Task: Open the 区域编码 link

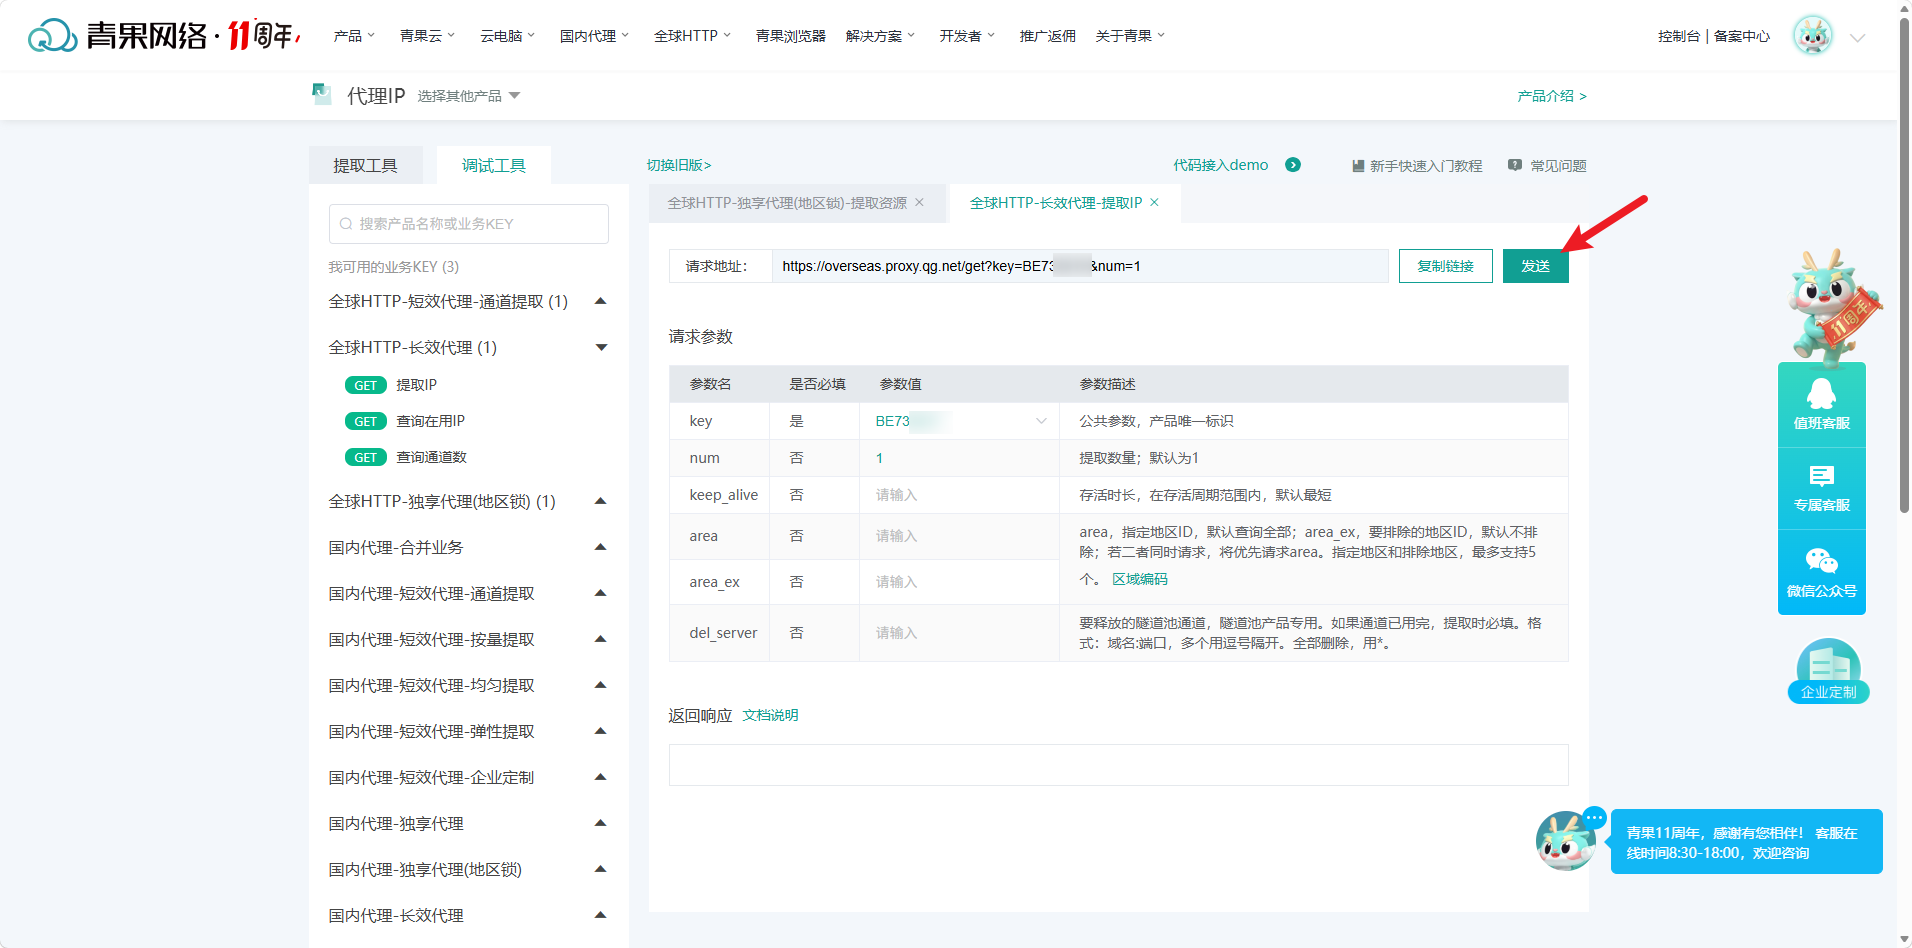Action: pos(1140,579)
